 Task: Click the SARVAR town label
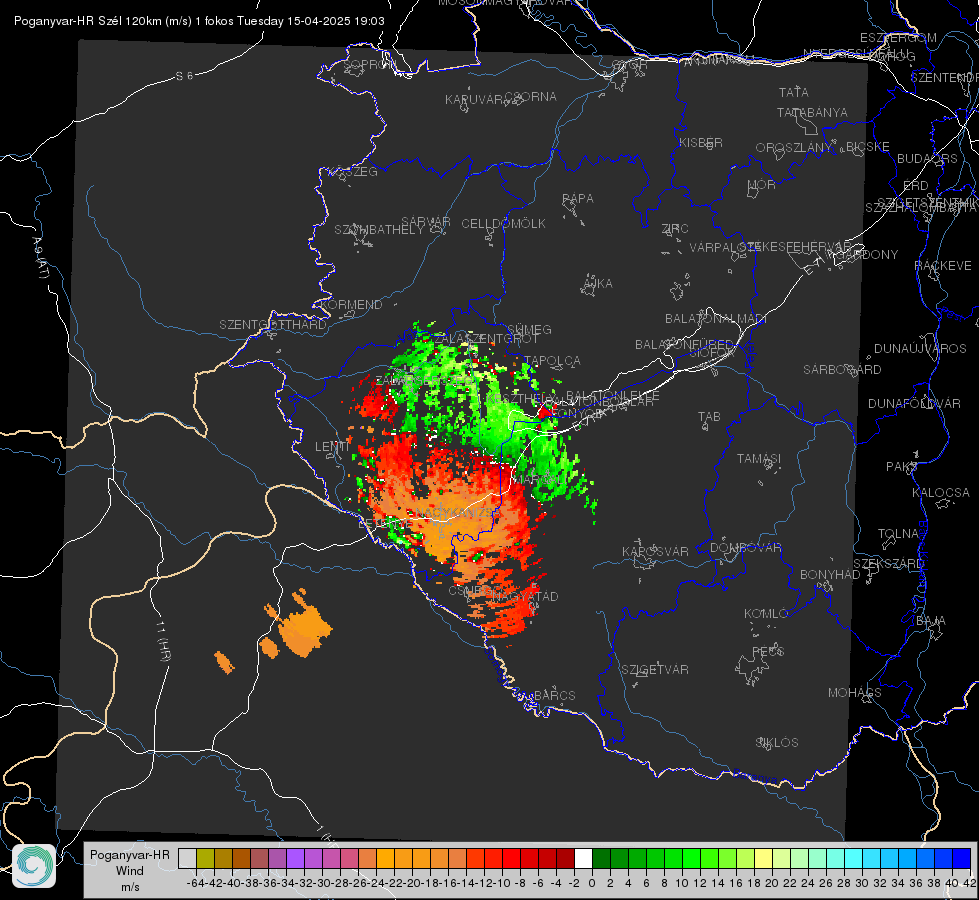(426, 222)
